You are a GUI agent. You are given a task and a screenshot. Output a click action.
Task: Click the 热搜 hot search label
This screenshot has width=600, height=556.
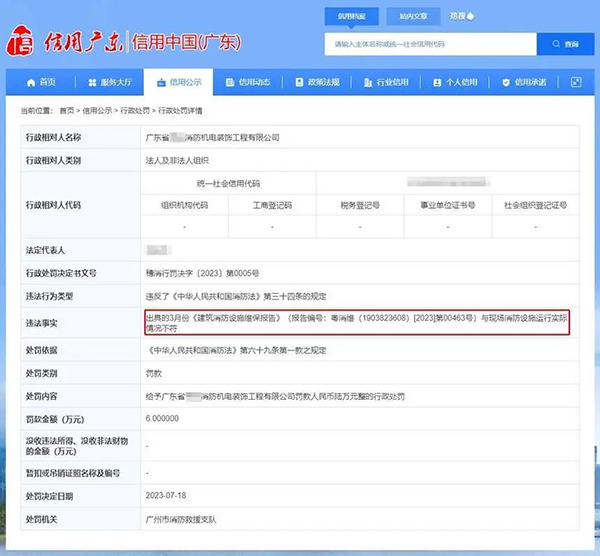point(459,16)
